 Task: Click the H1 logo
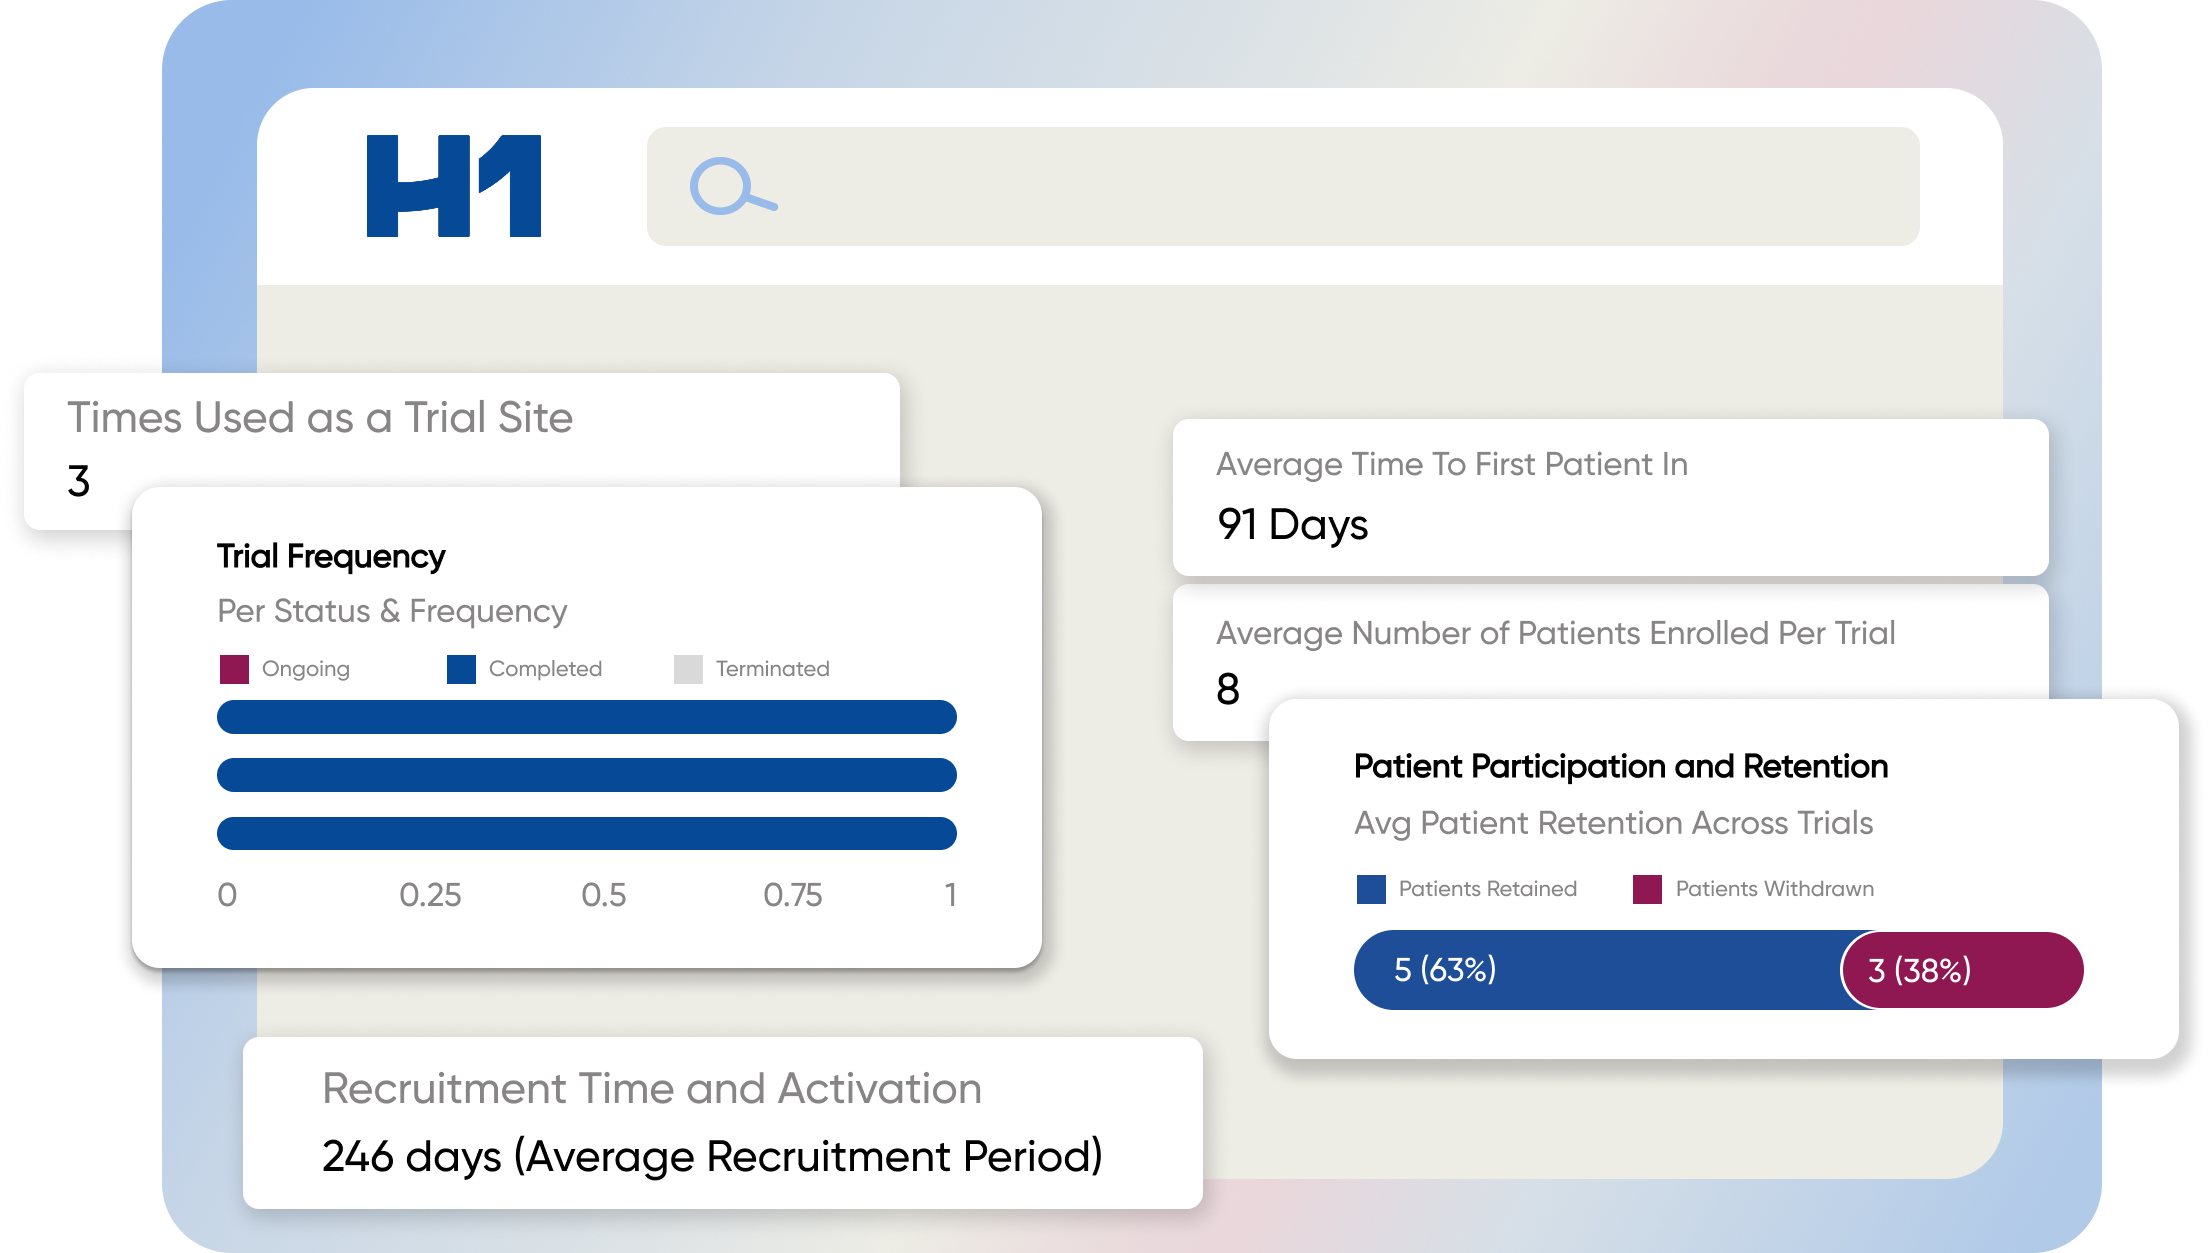[x=454, y=186]
